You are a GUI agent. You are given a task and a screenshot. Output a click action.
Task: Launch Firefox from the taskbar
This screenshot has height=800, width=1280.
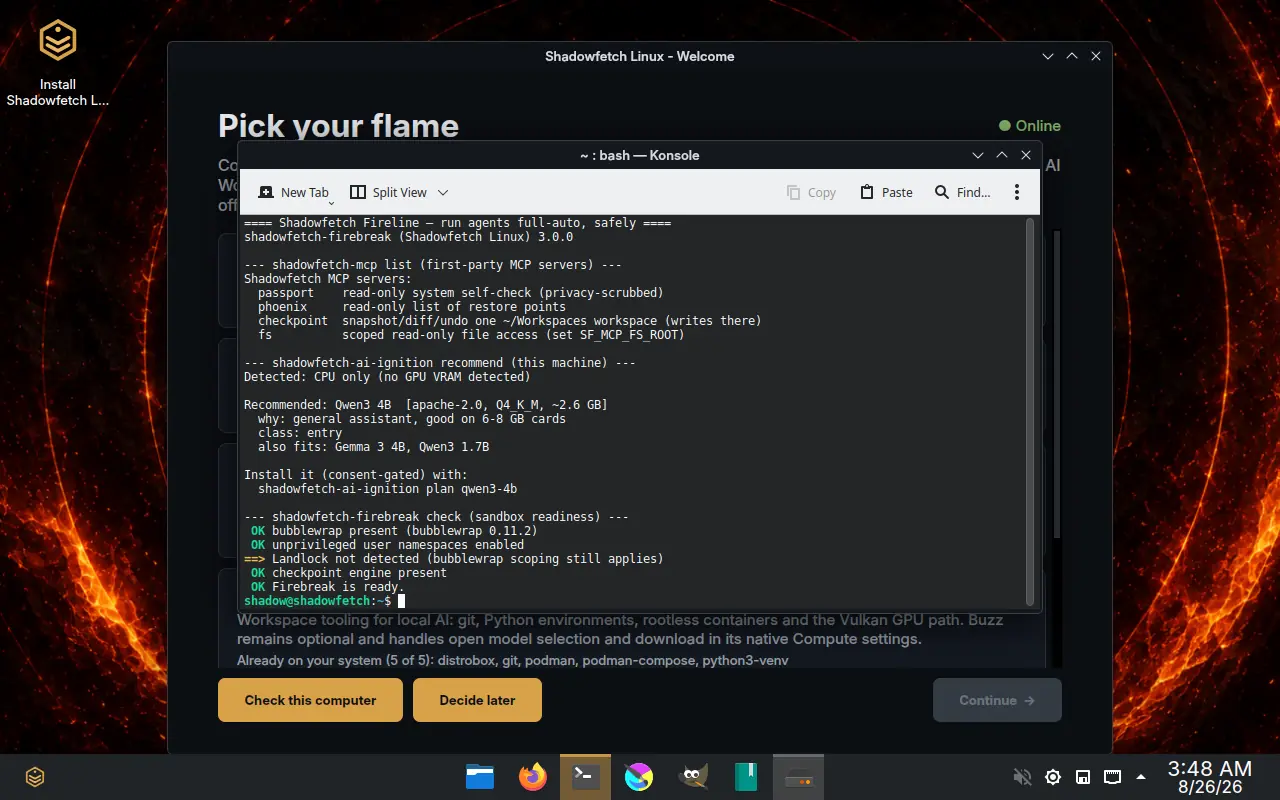tap(533, 777)
